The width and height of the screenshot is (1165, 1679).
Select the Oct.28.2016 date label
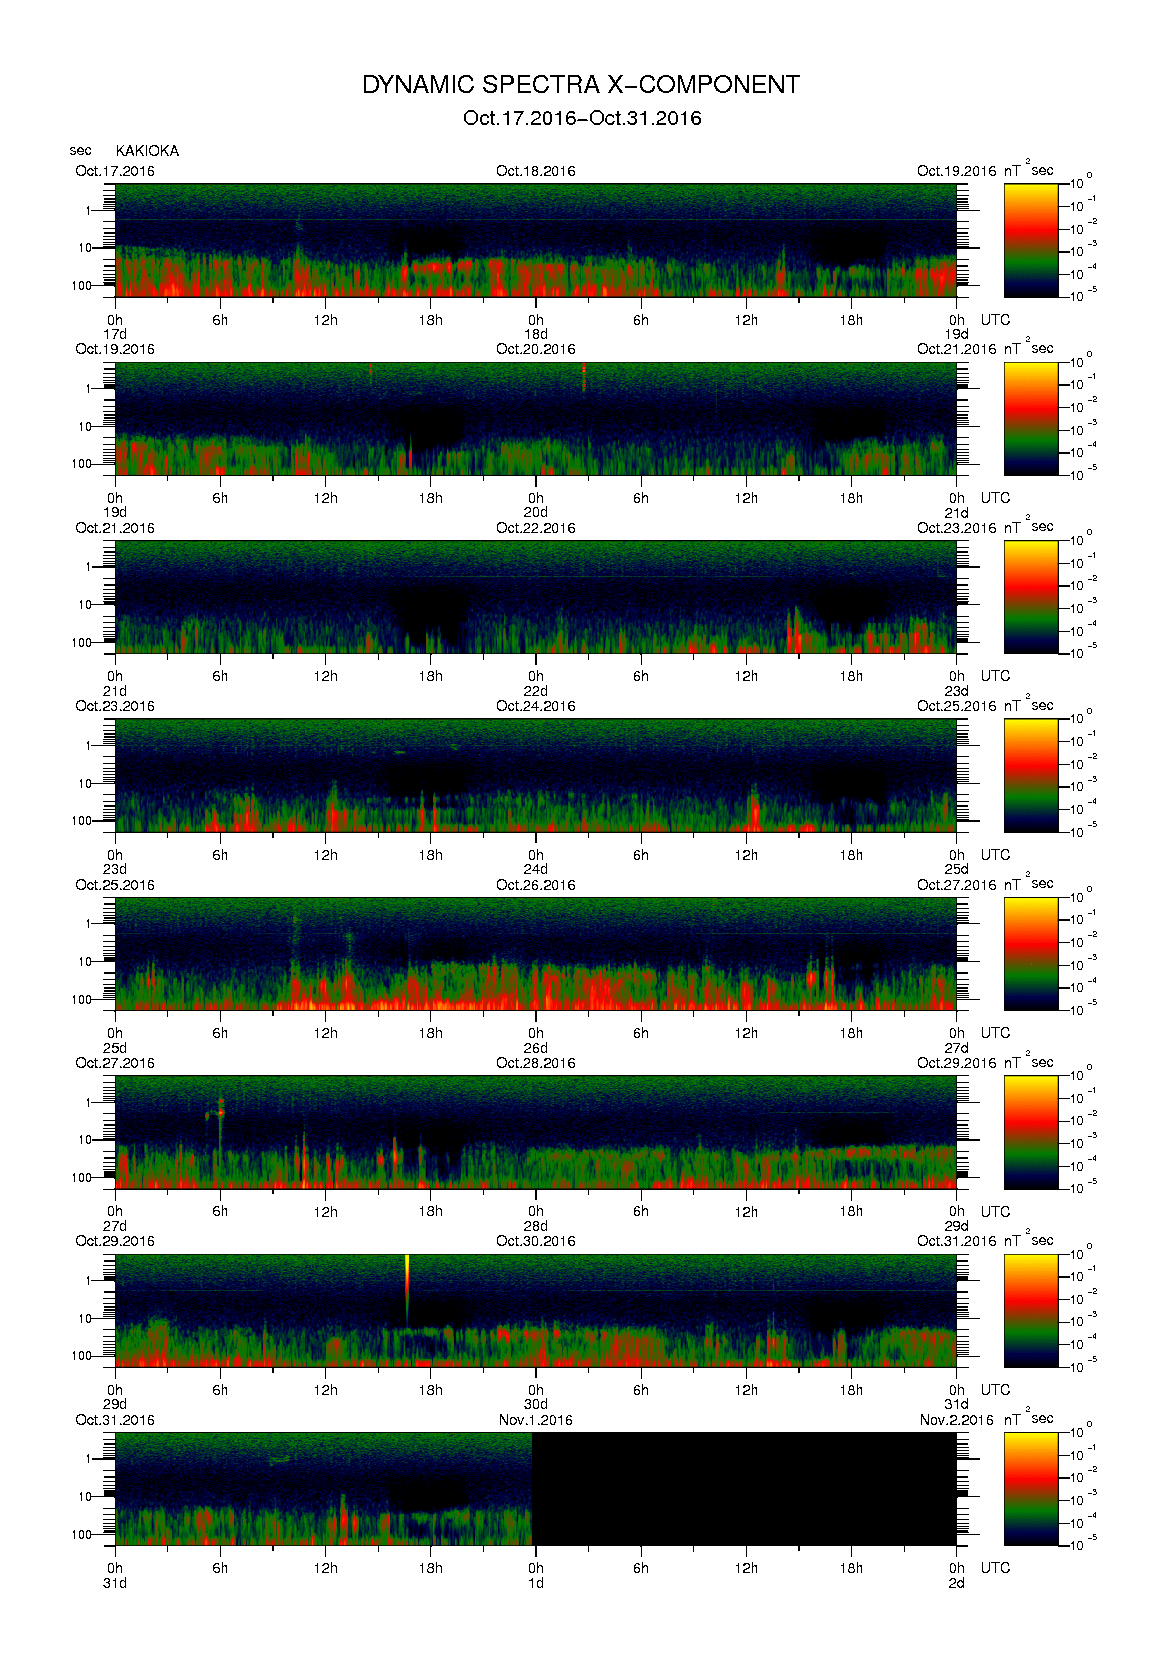(x=536, y=1063)
